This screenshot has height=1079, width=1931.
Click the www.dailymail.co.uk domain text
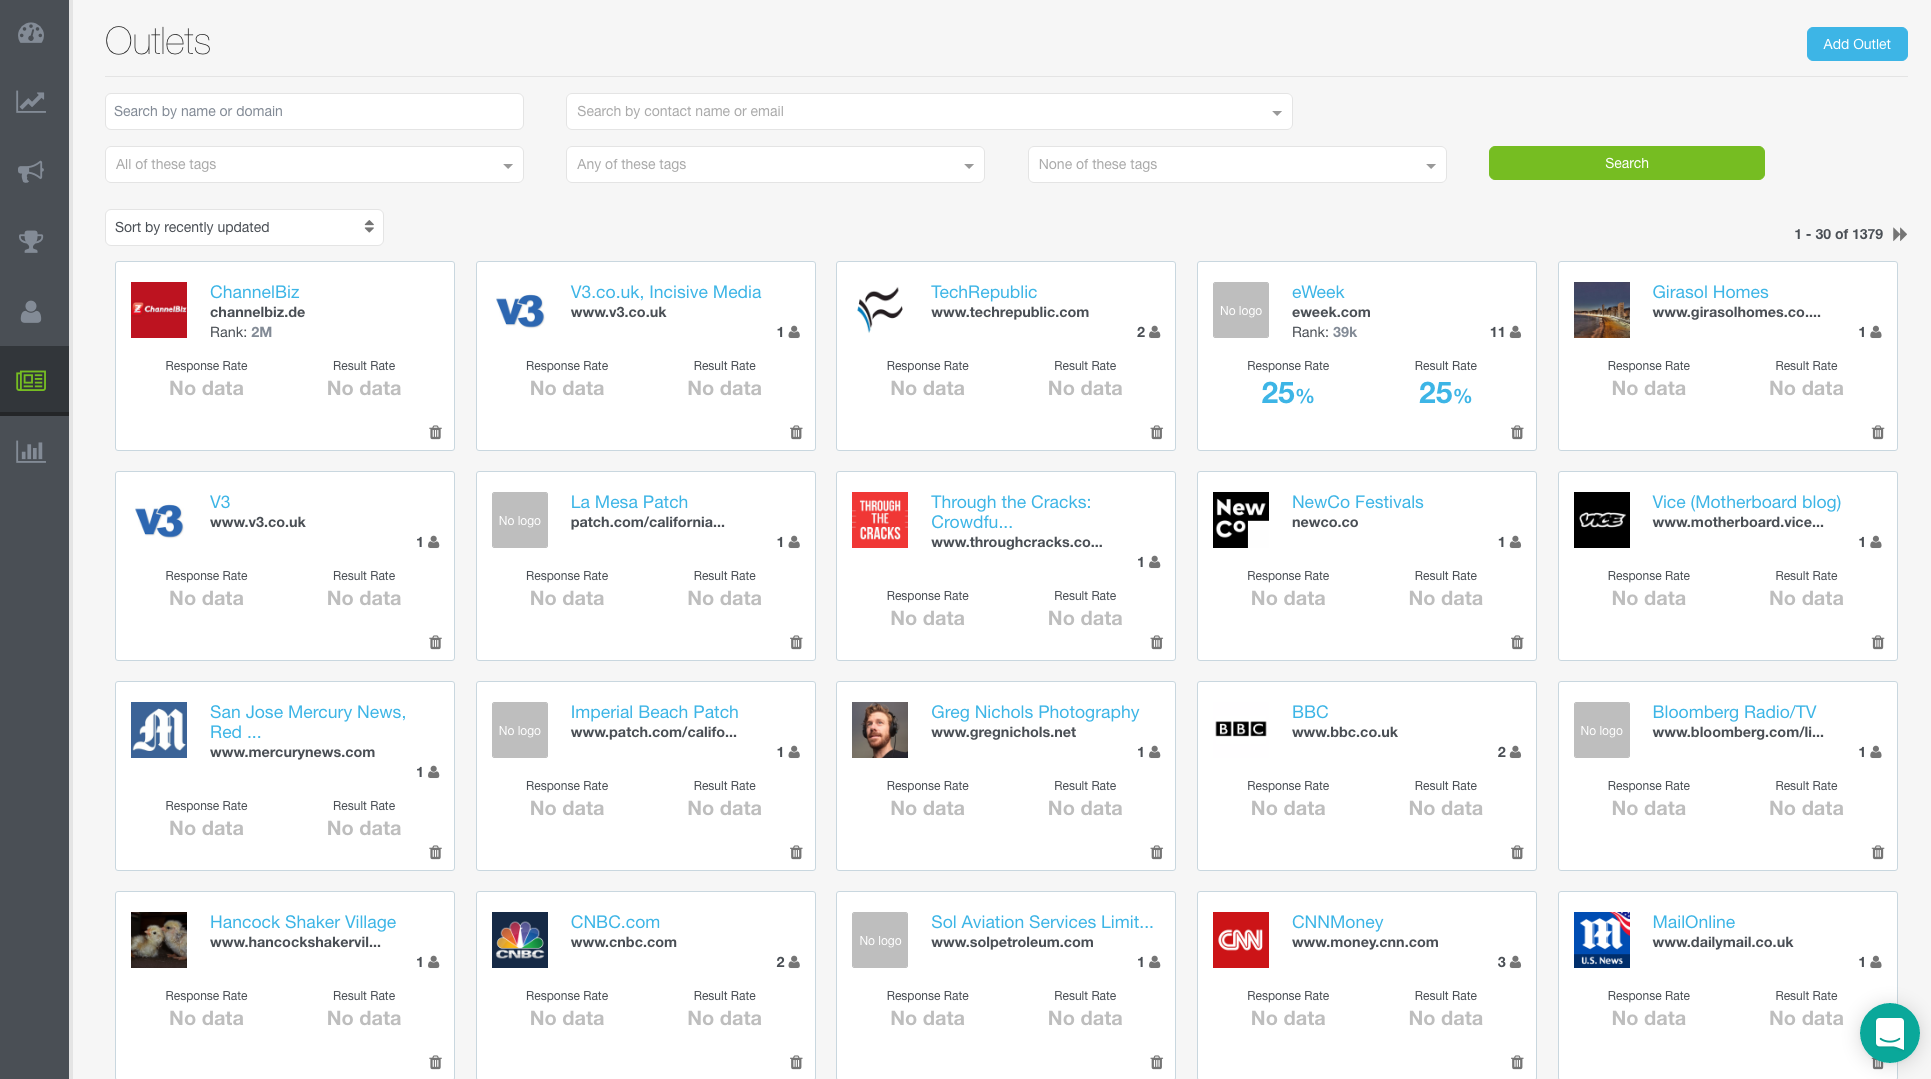(x=1723, y=942)
